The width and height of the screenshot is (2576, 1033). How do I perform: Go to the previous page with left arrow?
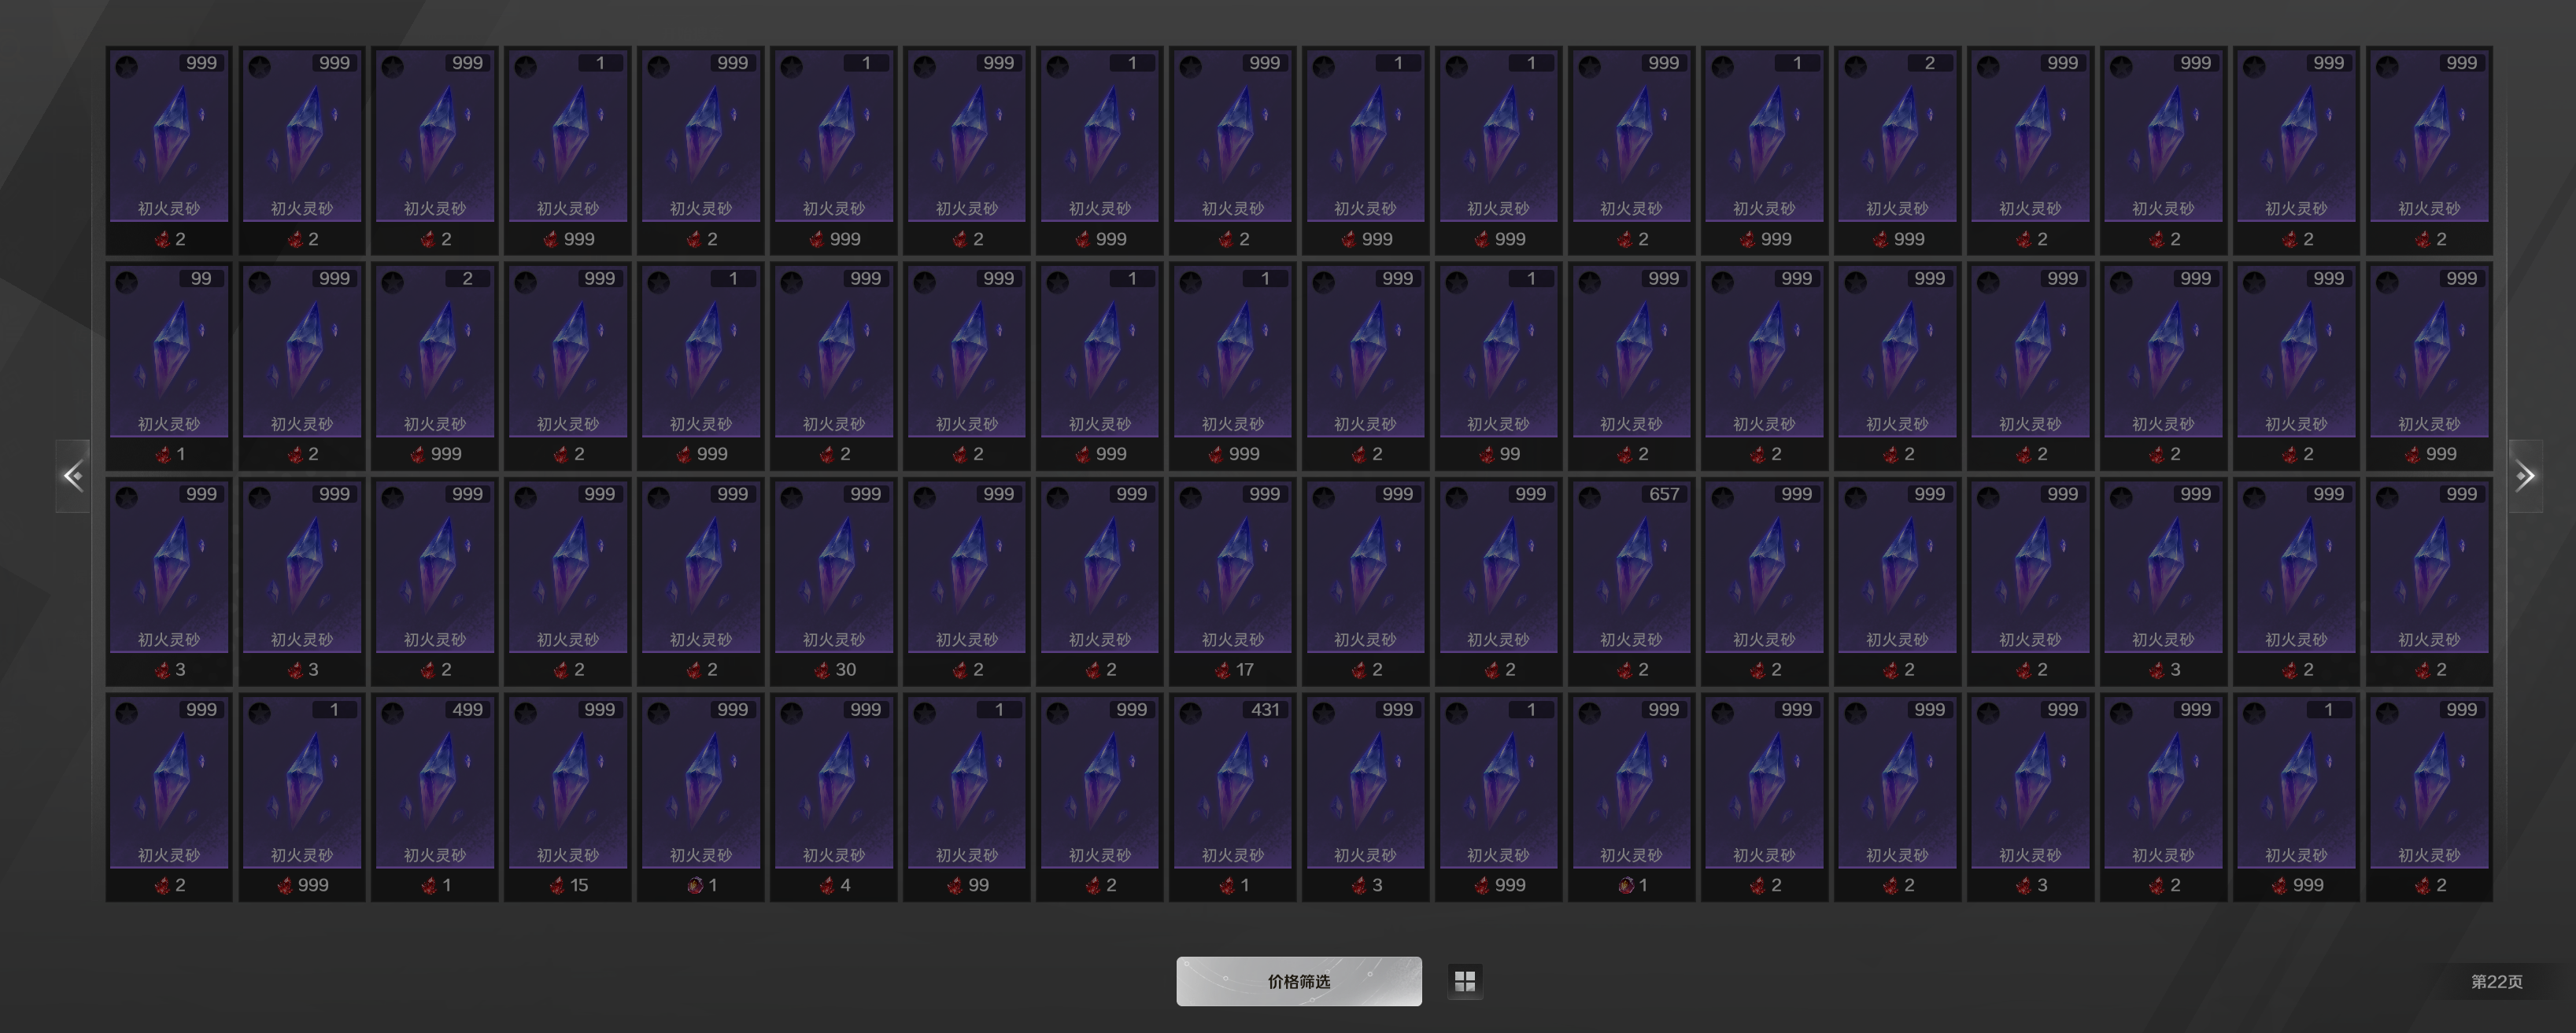pos(73,476)
